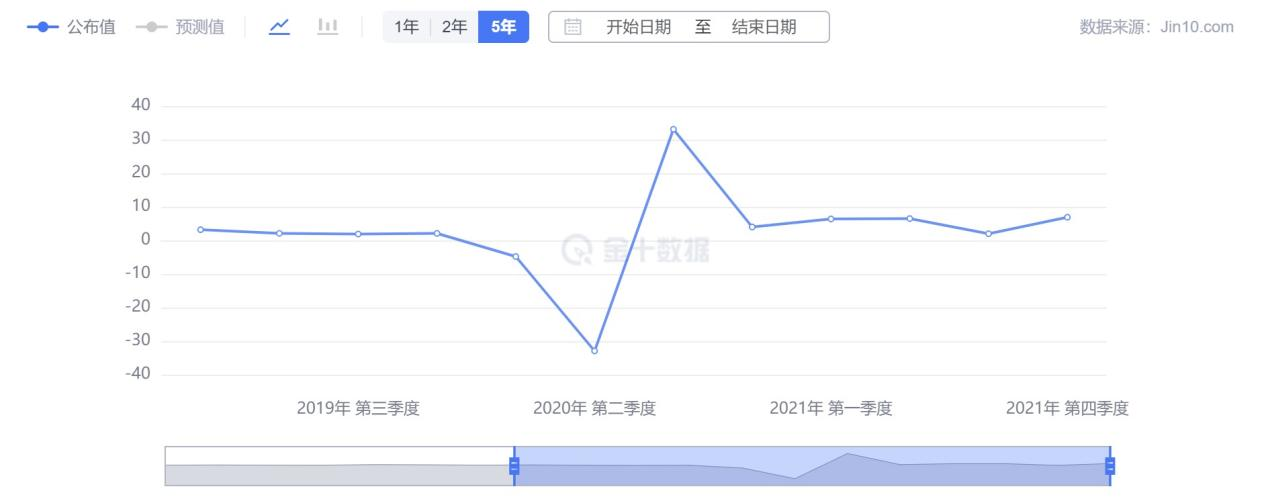Click the peak data point above 30
Viewport: 1268px width, 501px height.
coord(673,129)
